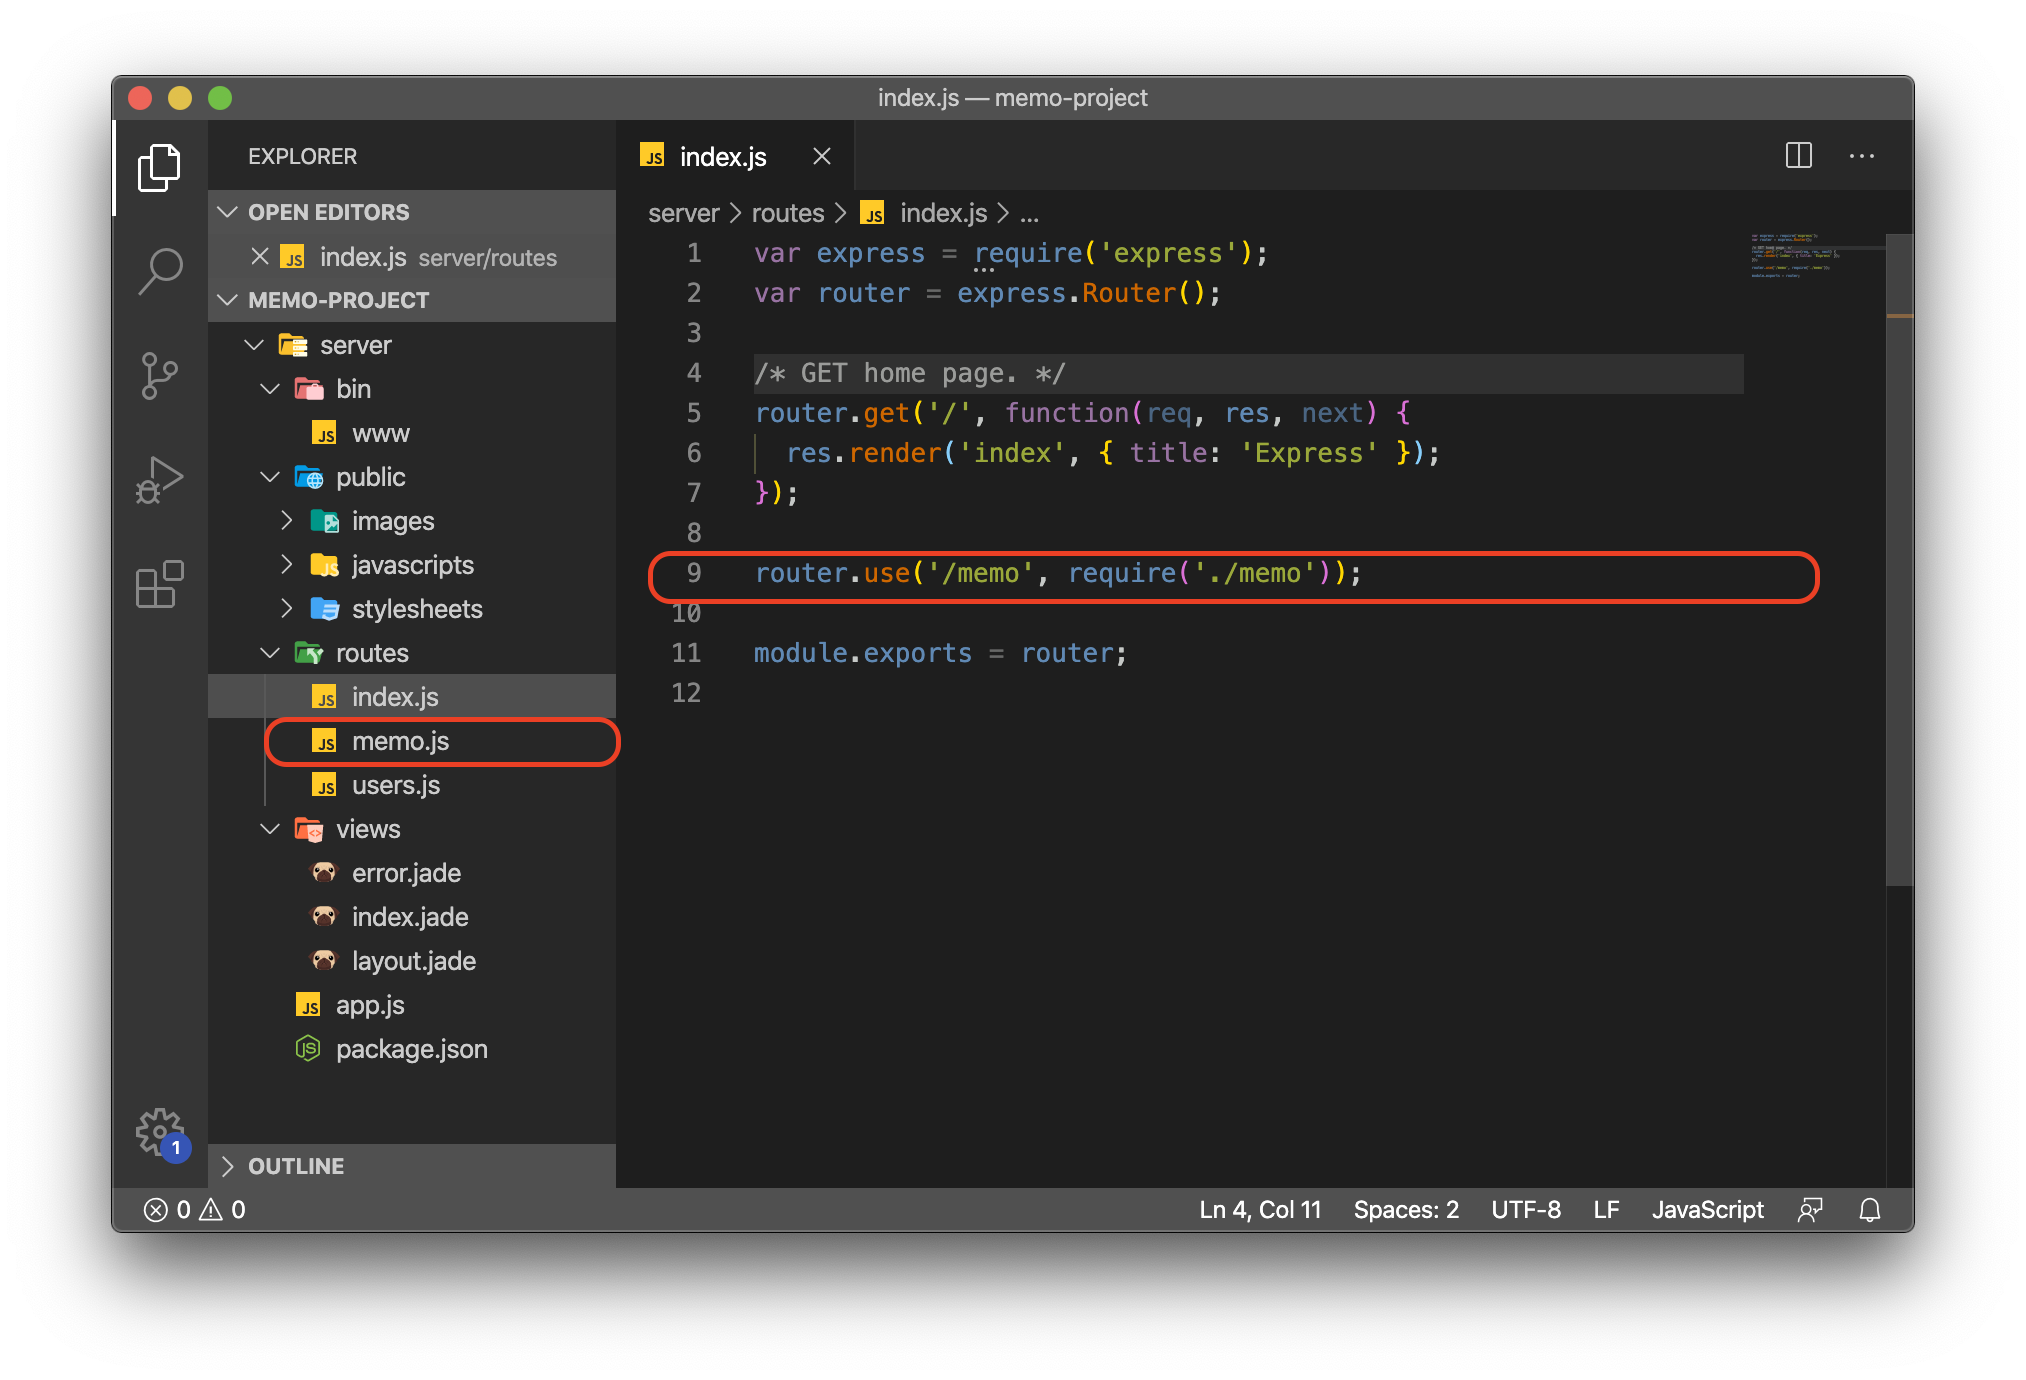Click the feedback icon in status bar
The image size is (2026, 1380).
click(x=1809, y=1210)
